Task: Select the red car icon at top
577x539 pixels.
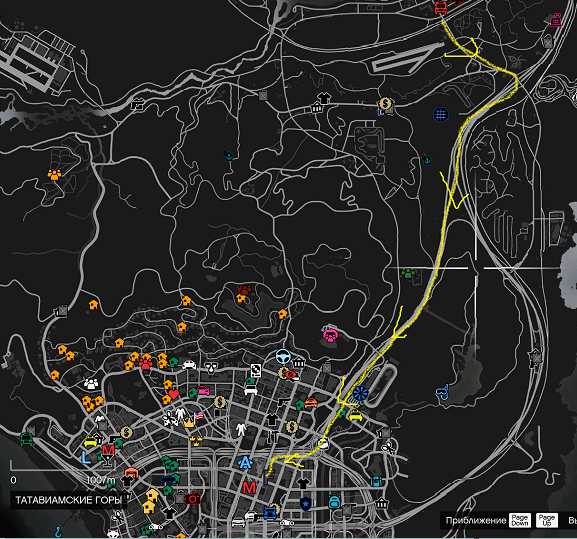Action: pyautogui.click(x=440, y=7)
